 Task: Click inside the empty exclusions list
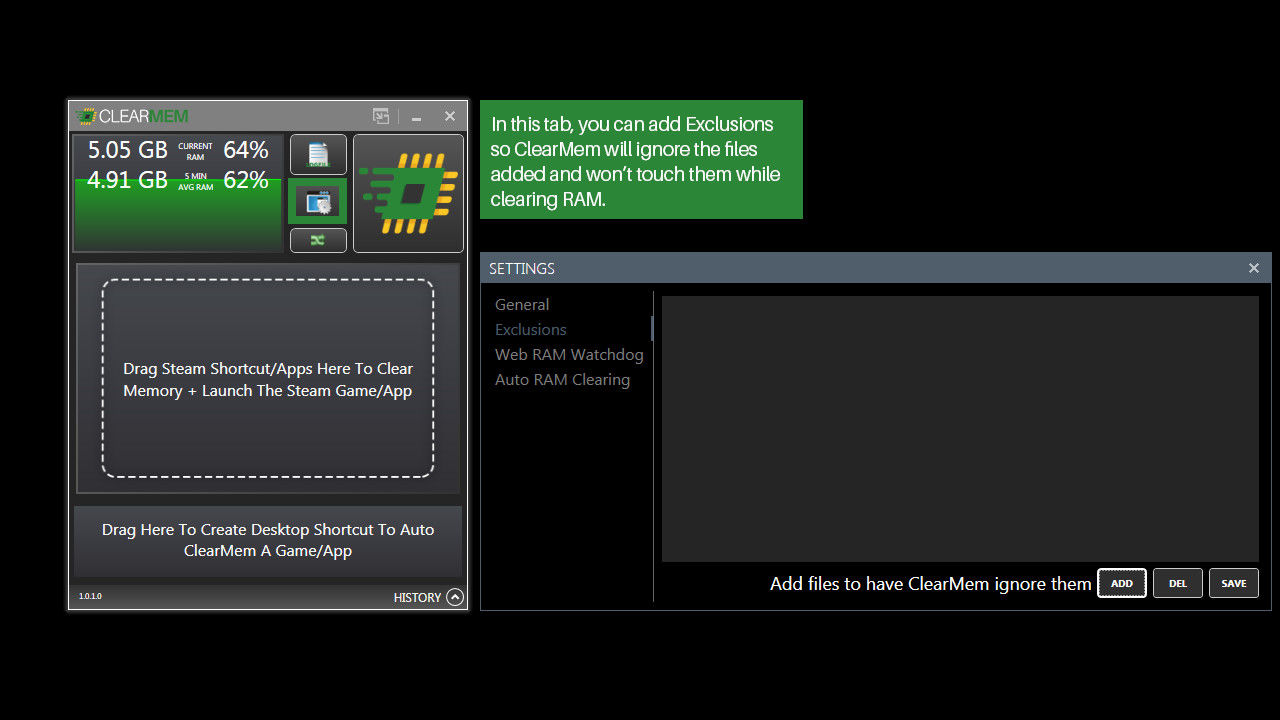pos(960,428)
